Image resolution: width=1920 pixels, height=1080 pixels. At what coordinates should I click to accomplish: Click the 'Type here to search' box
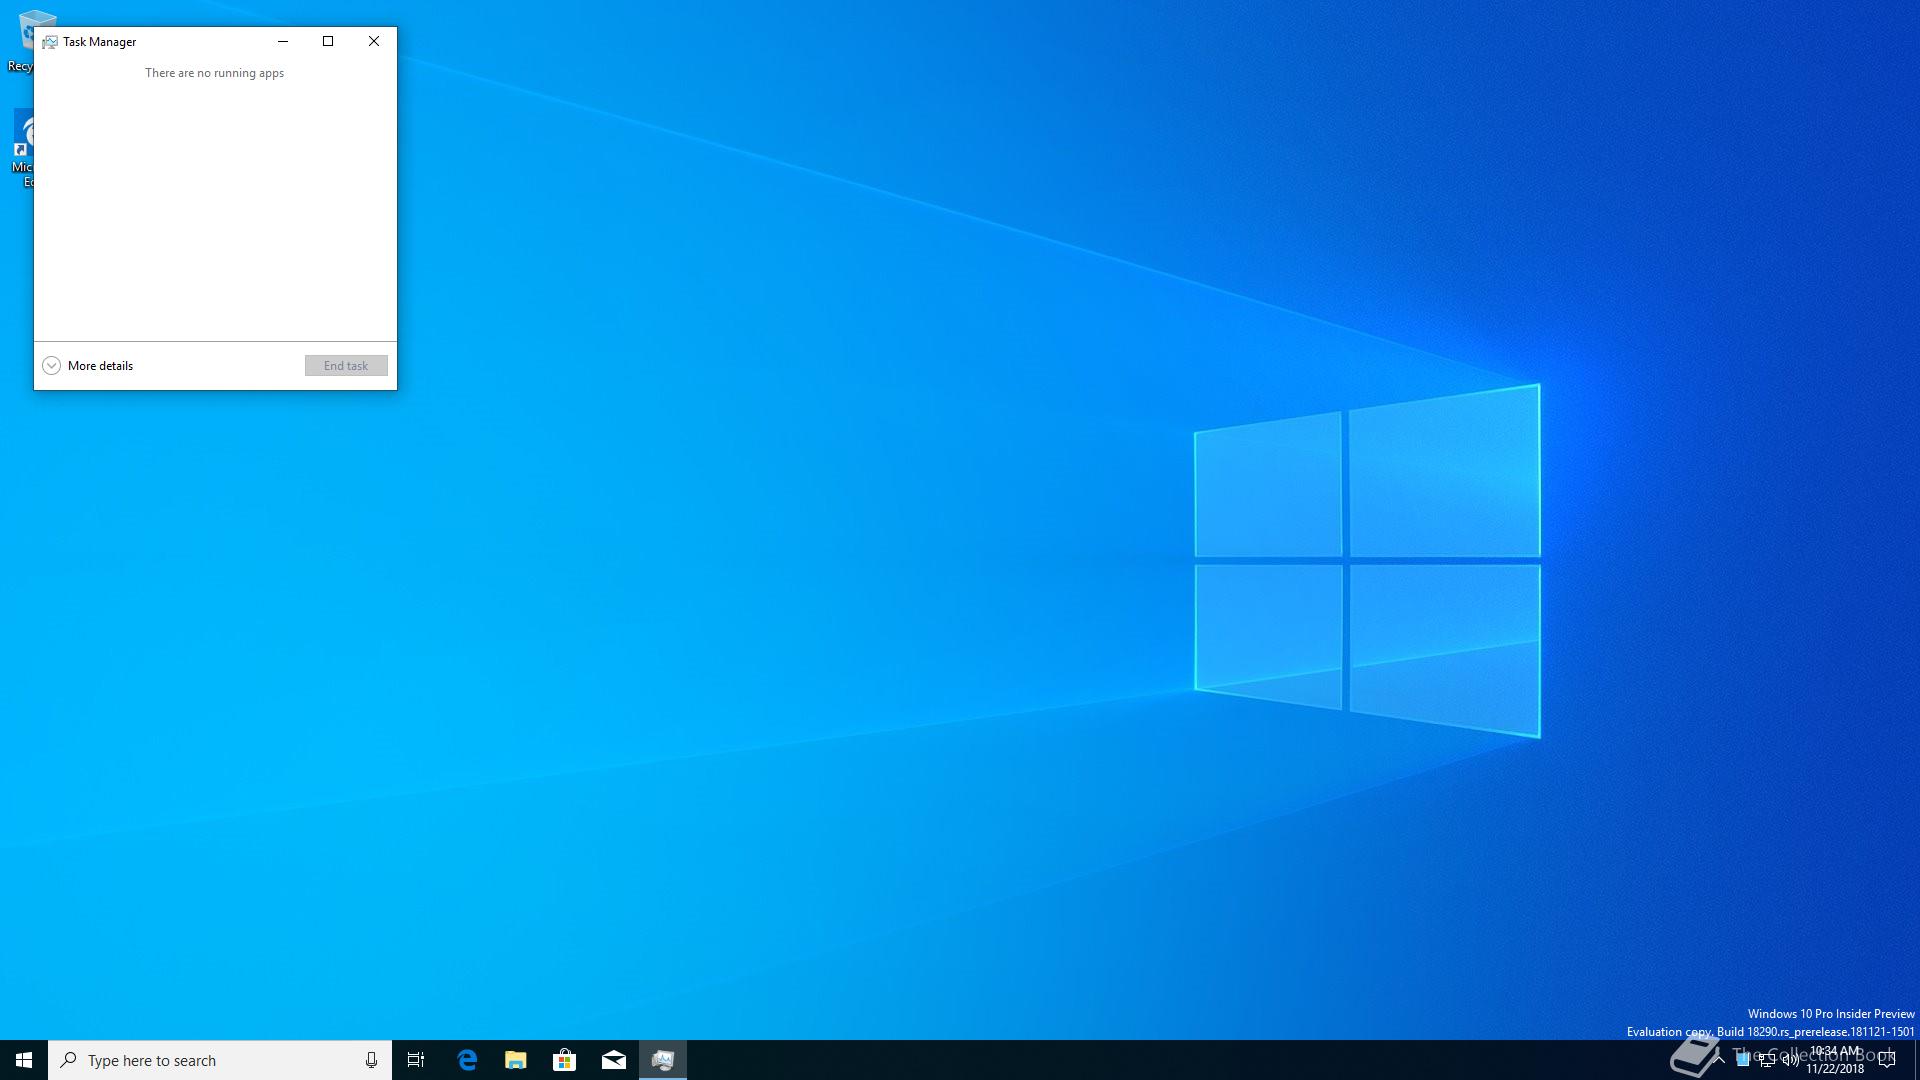pos(220,1060)
